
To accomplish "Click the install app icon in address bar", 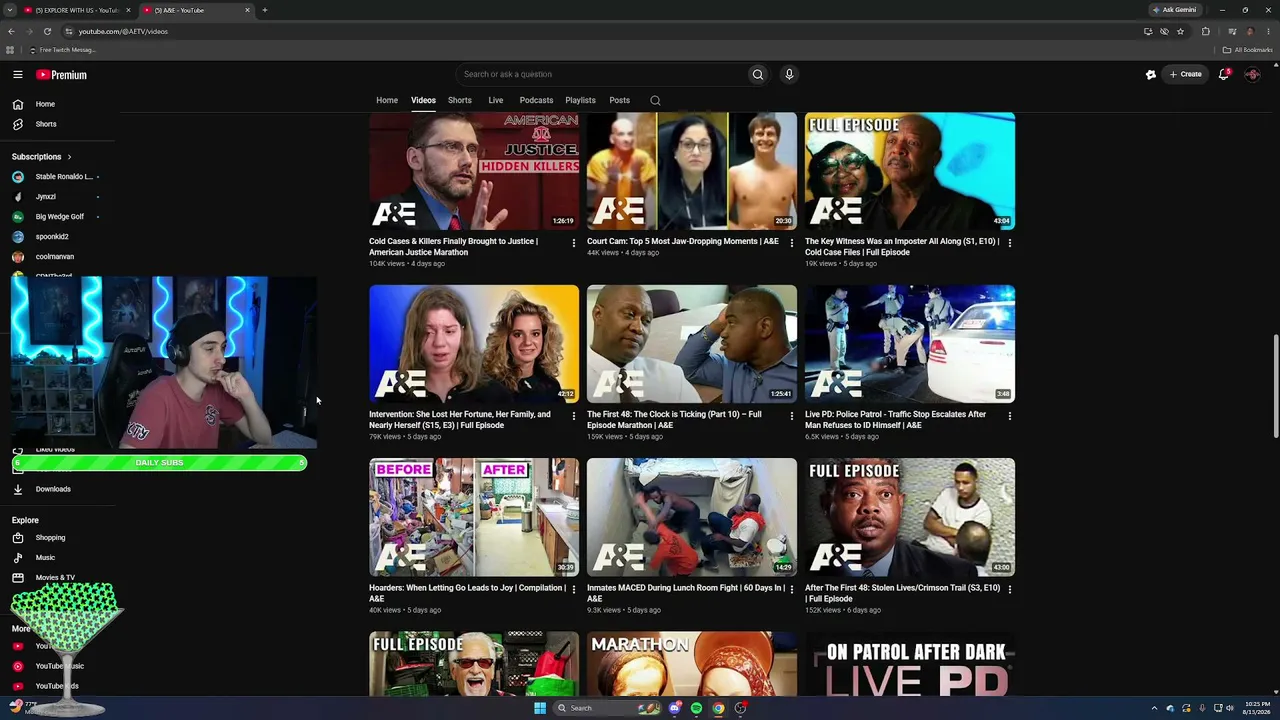I will coord(1148,31).
